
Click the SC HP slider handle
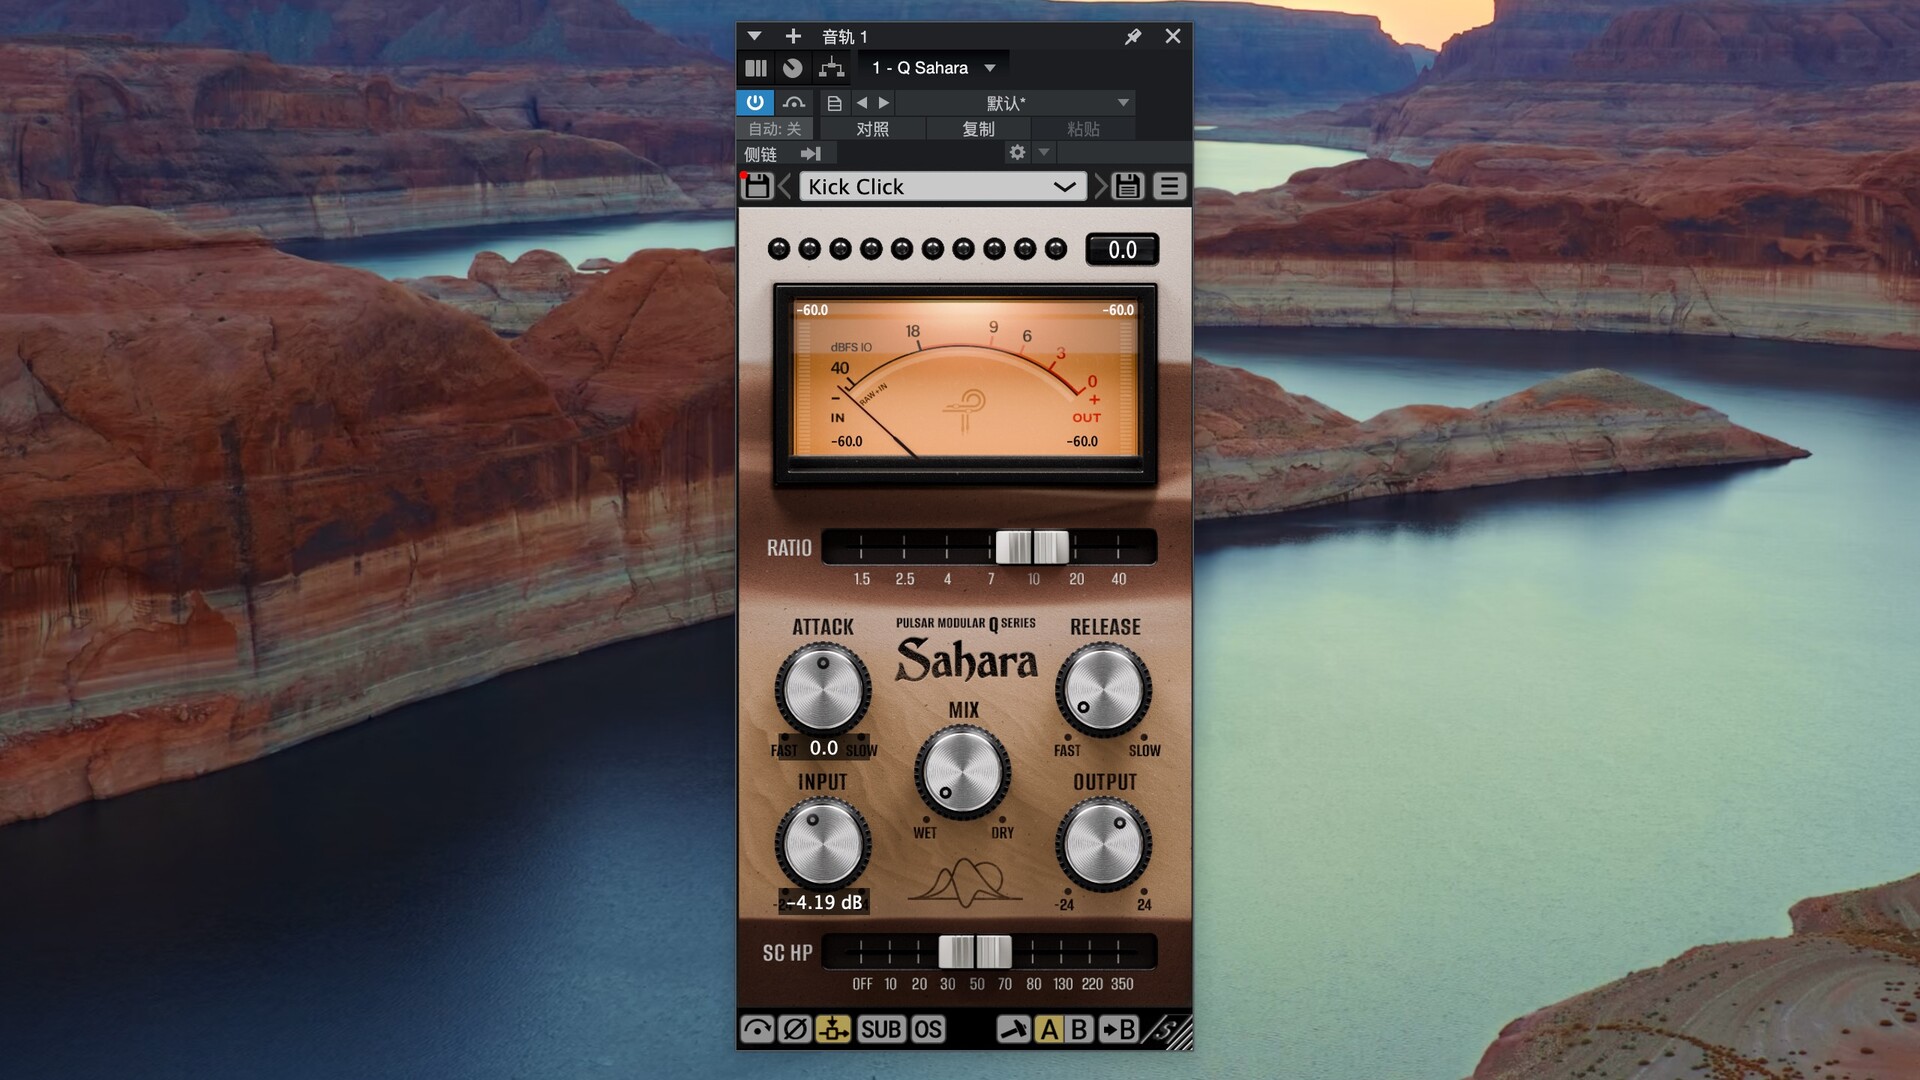point(975,952)
